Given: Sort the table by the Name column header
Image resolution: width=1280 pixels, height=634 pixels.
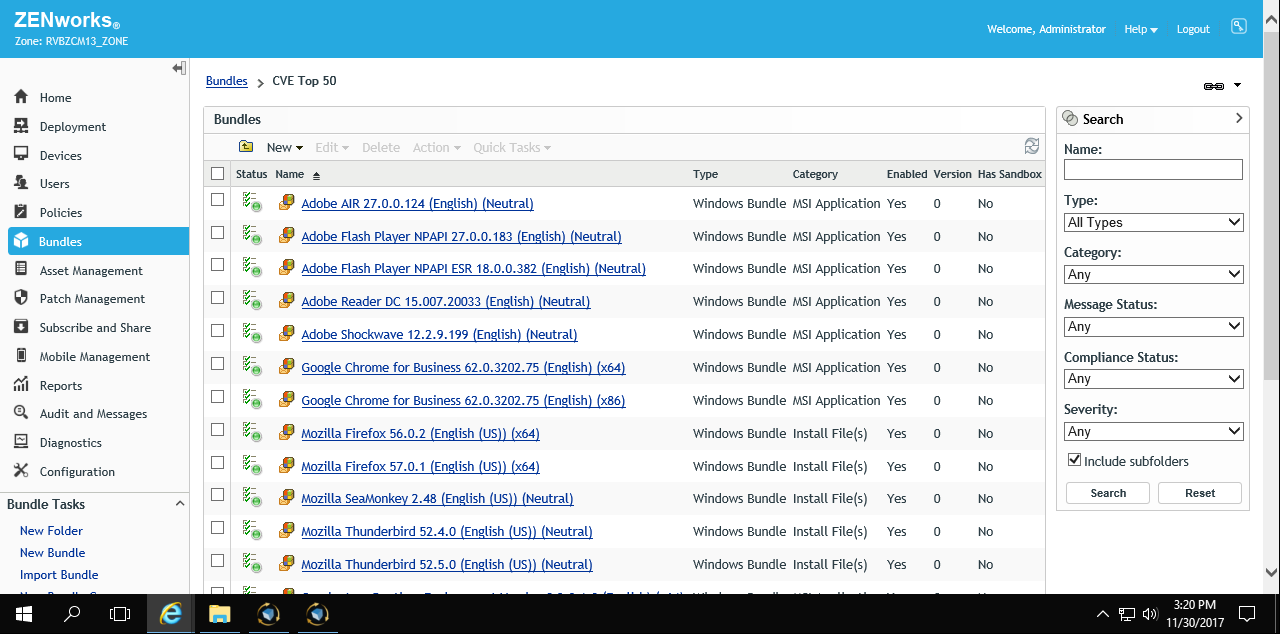Looking at the screenshot, I should (x=290, y=174).
